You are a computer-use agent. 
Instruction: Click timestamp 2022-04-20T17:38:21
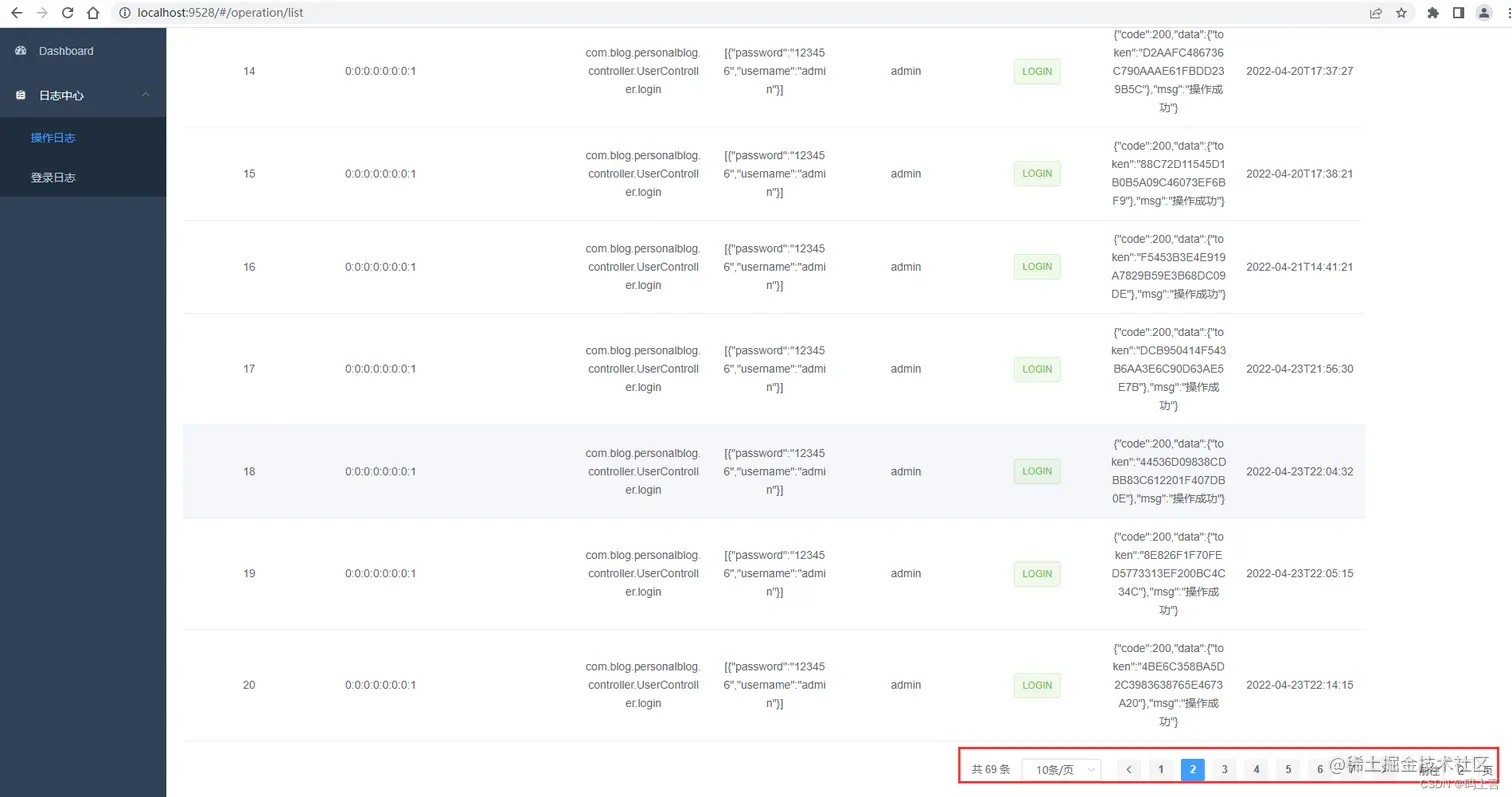click(1299, 174)
